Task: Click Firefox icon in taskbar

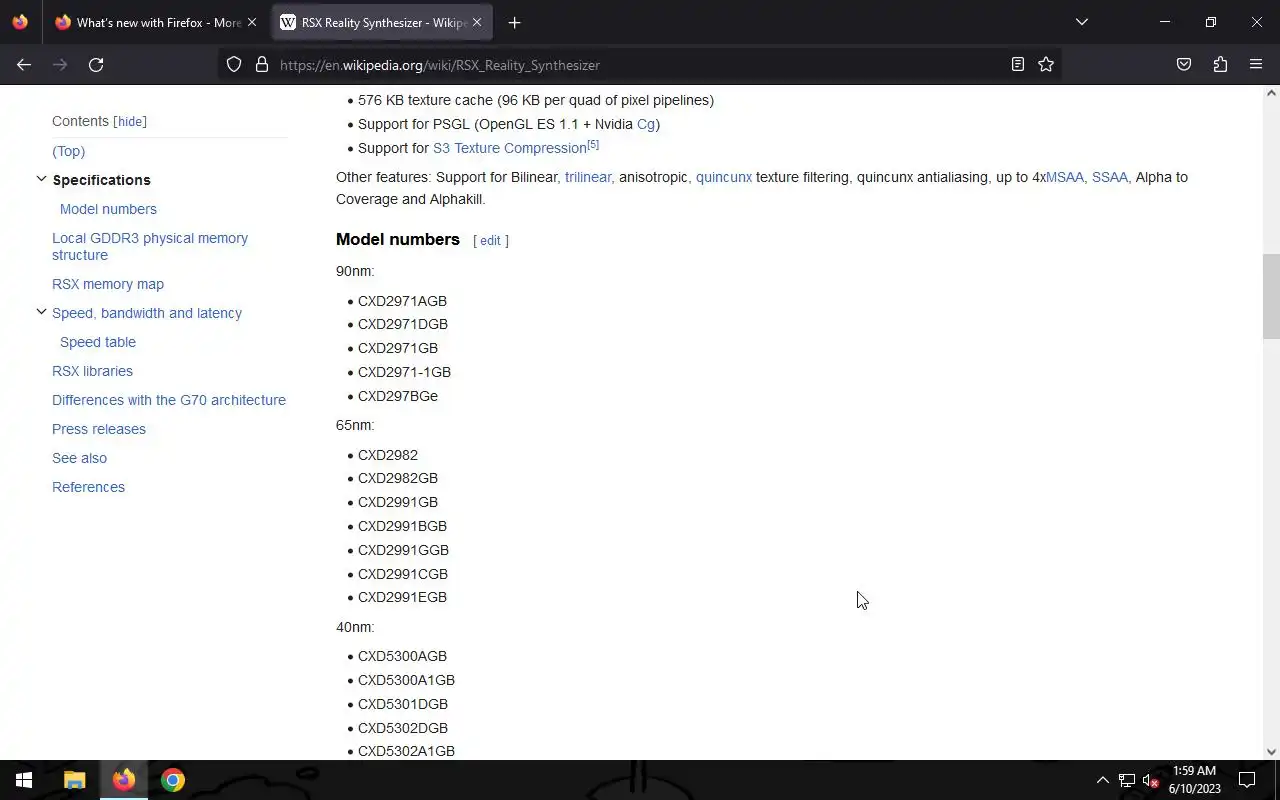Action: (123, 780)
